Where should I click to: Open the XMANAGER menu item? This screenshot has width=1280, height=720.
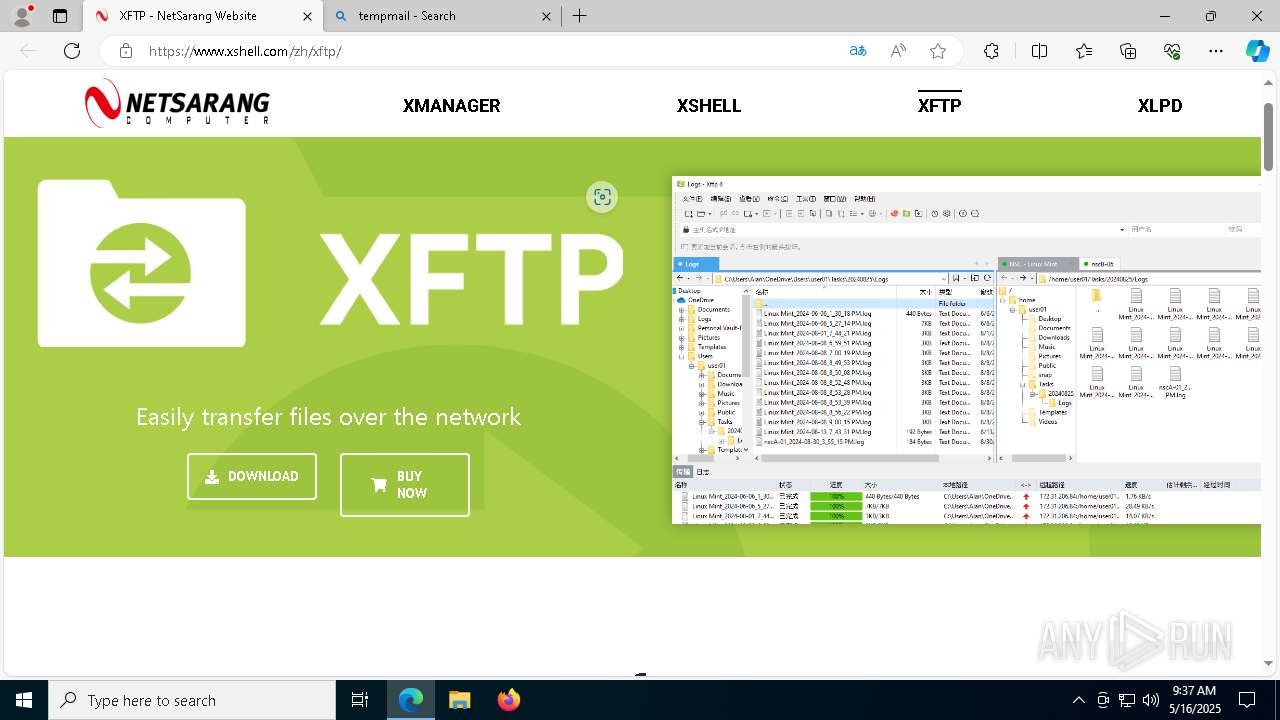click(451, 105)
